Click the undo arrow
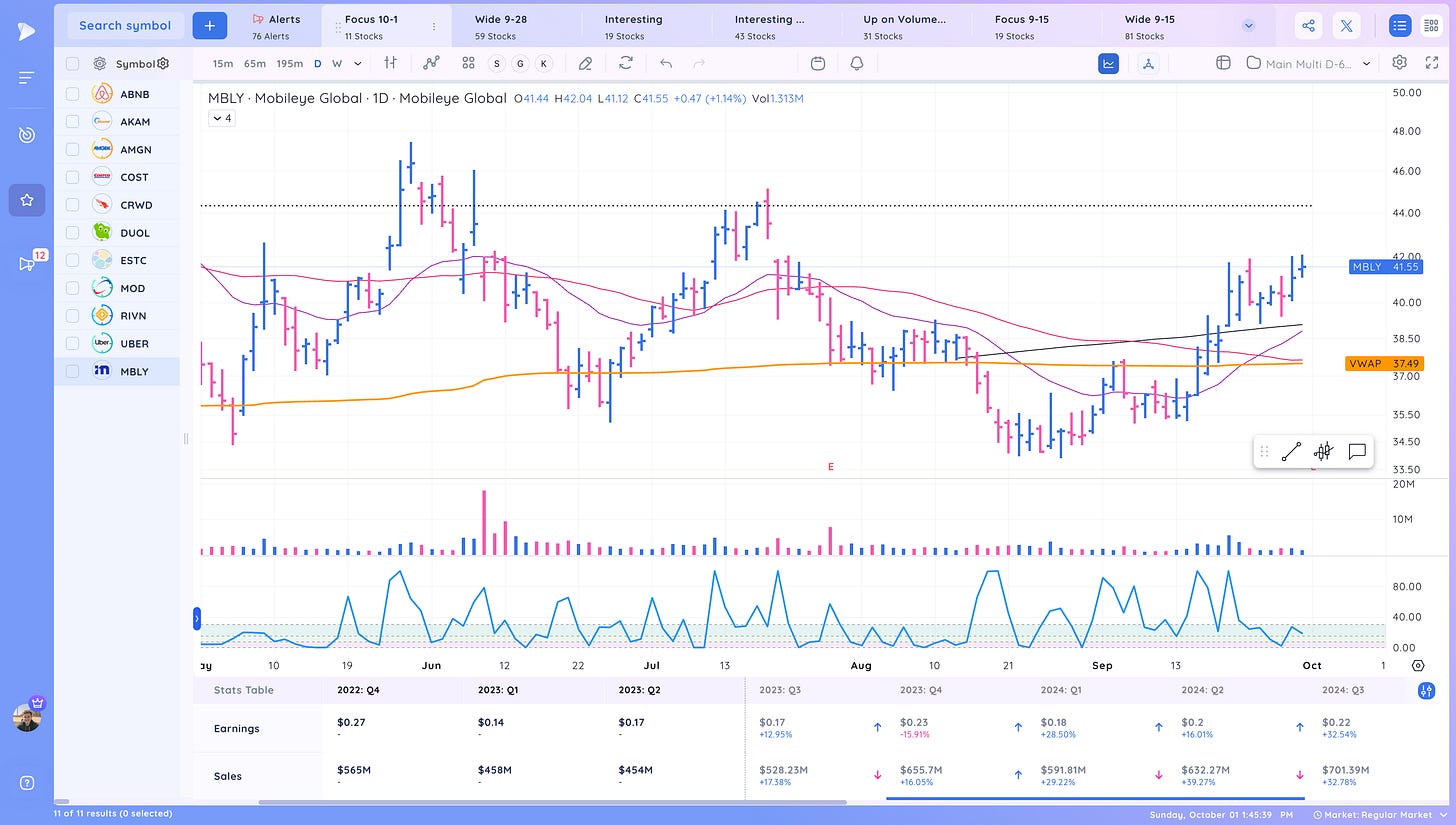This screenshot has height=825, width=1456. [666, 63]
